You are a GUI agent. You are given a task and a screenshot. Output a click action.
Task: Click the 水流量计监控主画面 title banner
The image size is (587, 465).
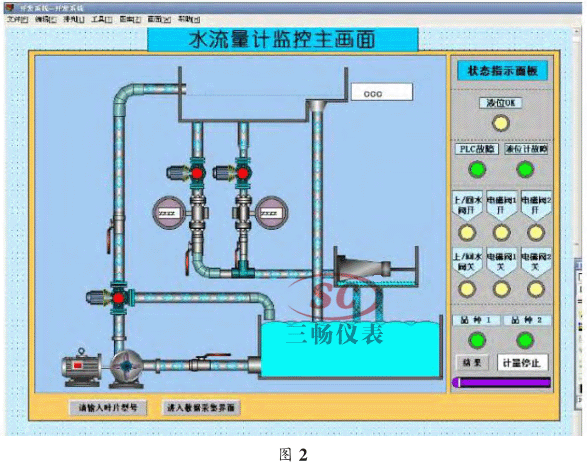(283, 39)
